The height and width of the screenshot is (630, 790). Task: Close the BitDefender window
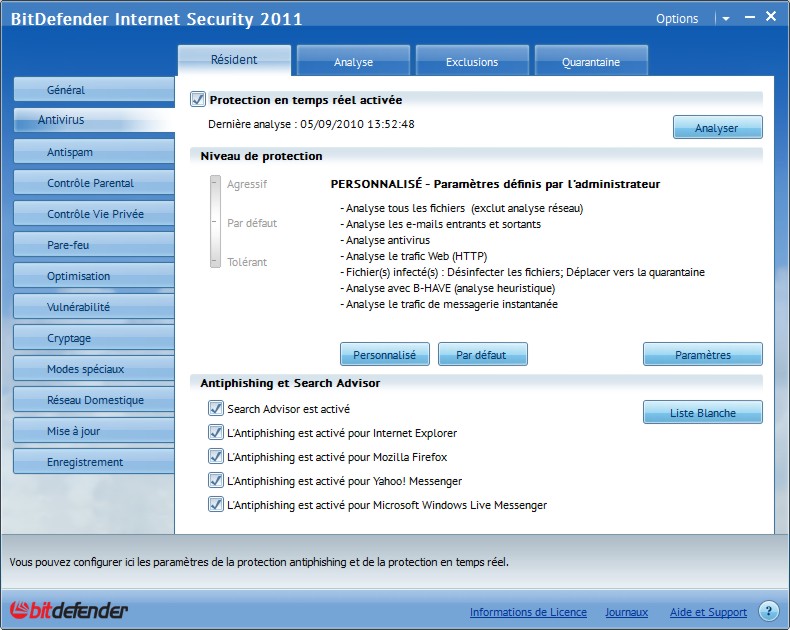pyautogui.click(x=771, y=17)
